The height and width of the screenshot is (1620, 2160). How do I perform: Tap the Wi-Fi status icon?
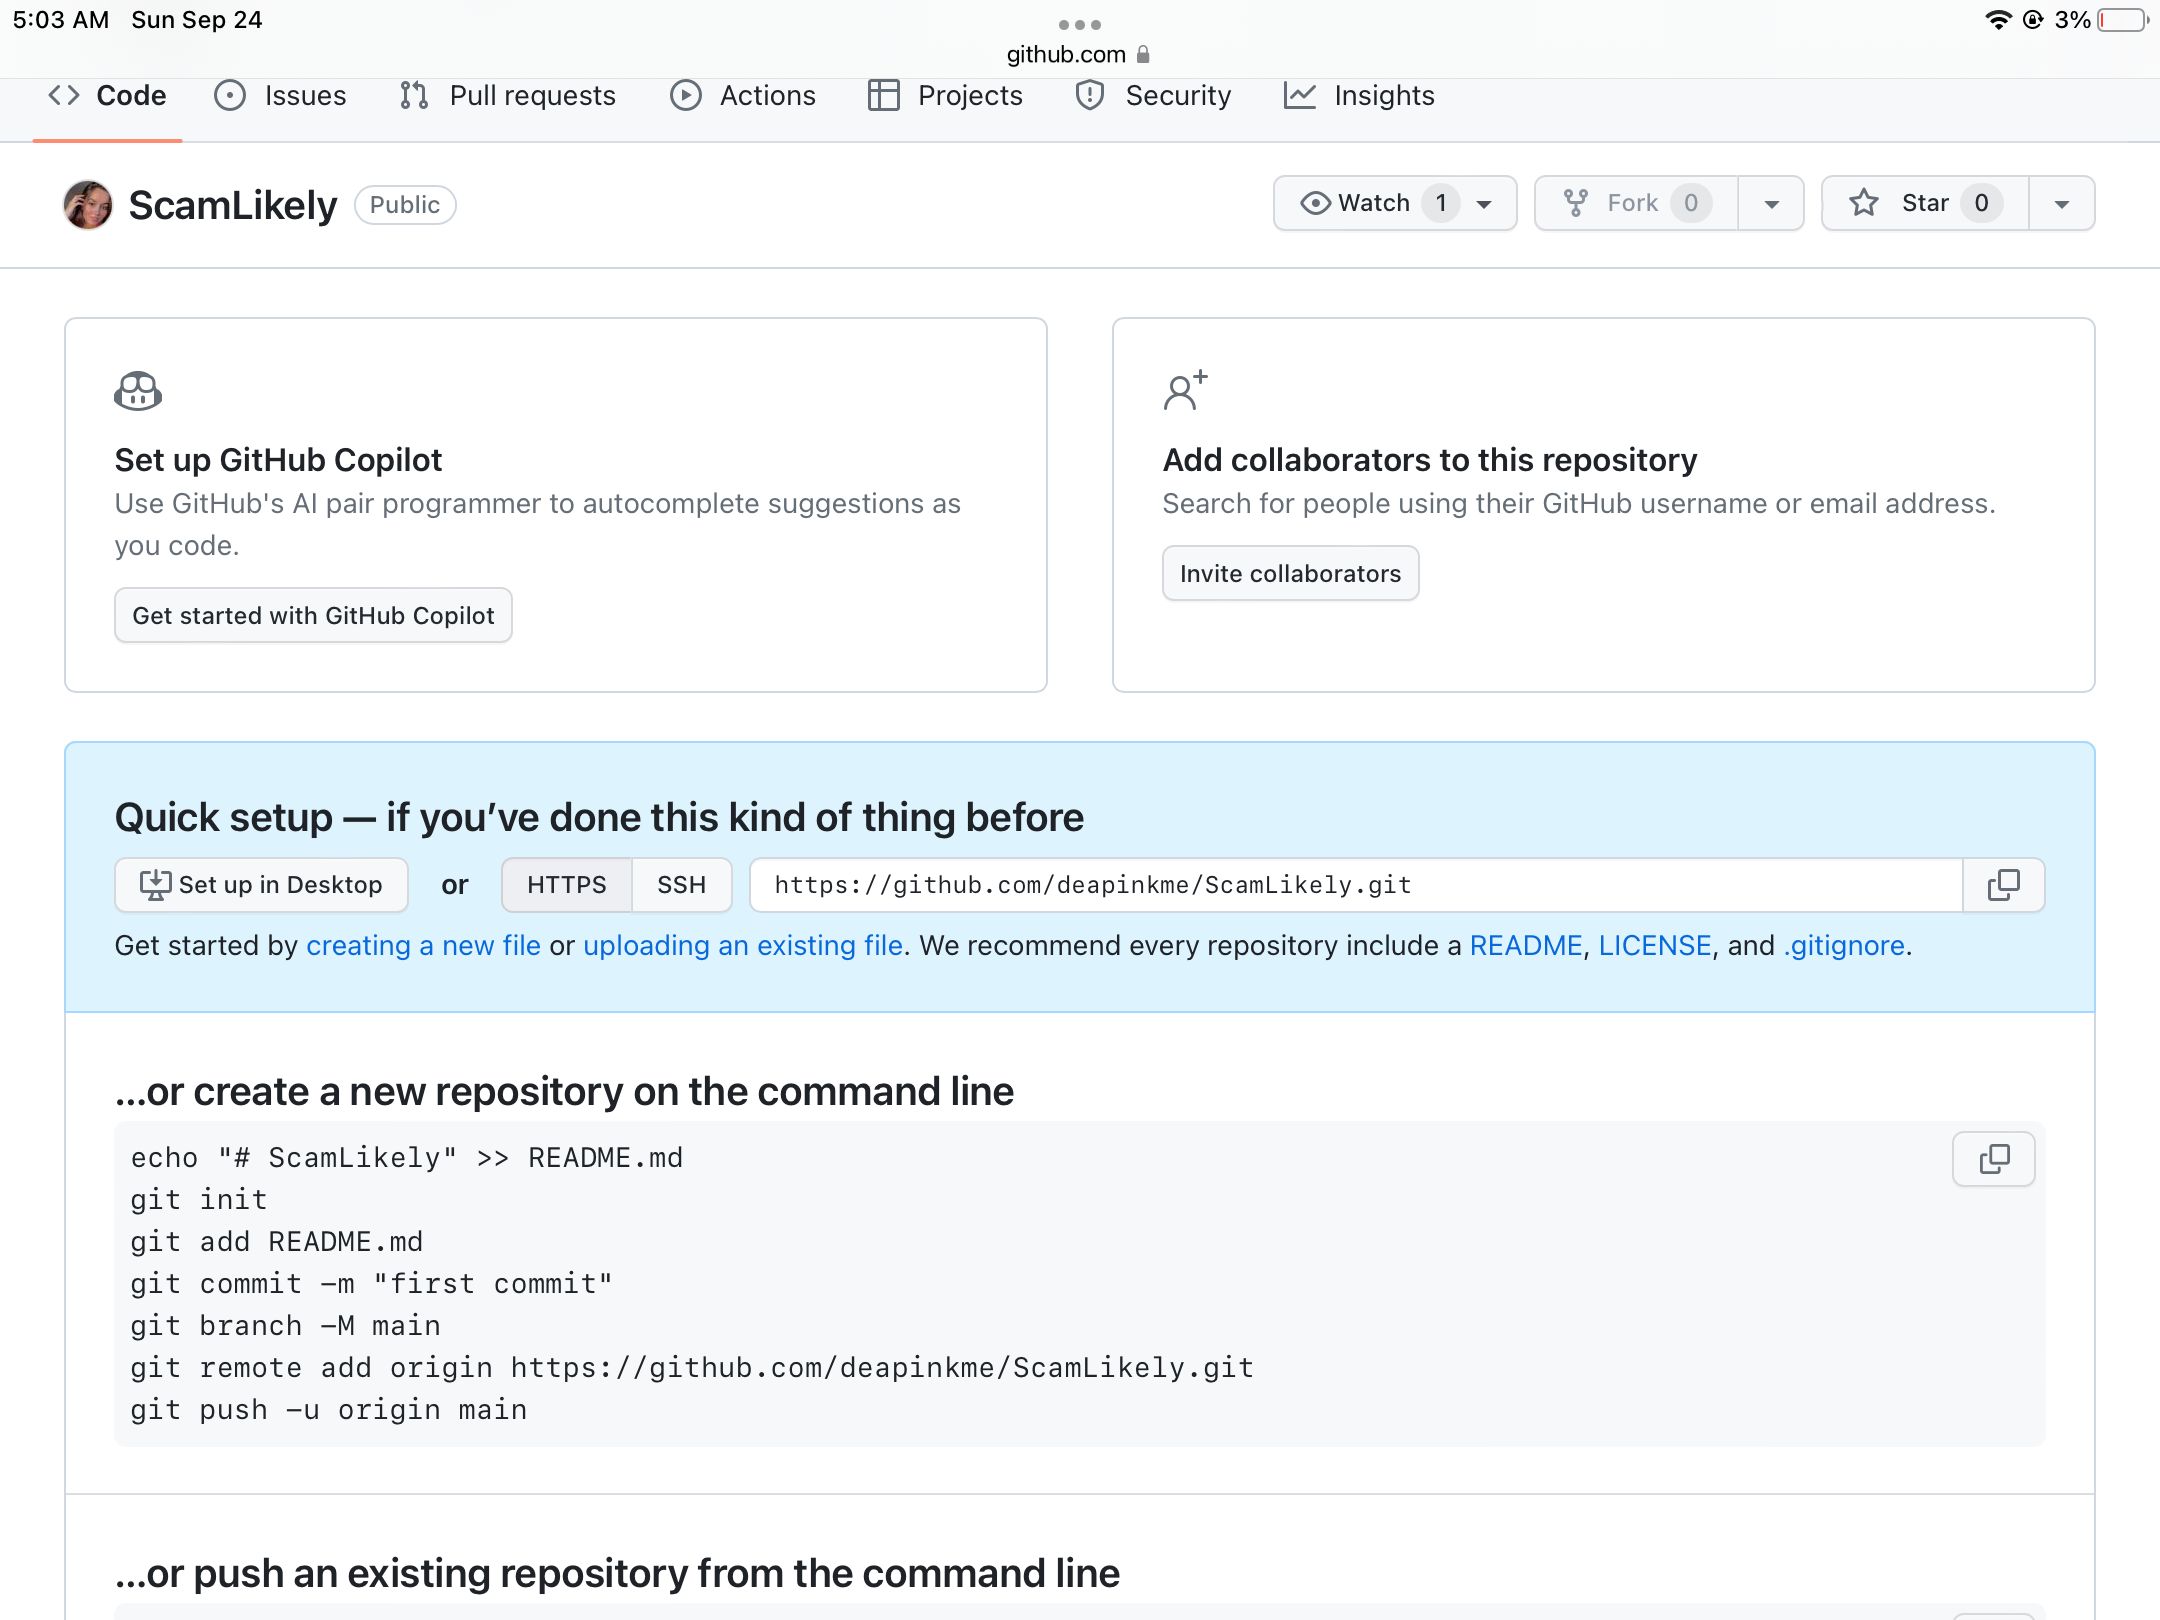(1998, 20)
